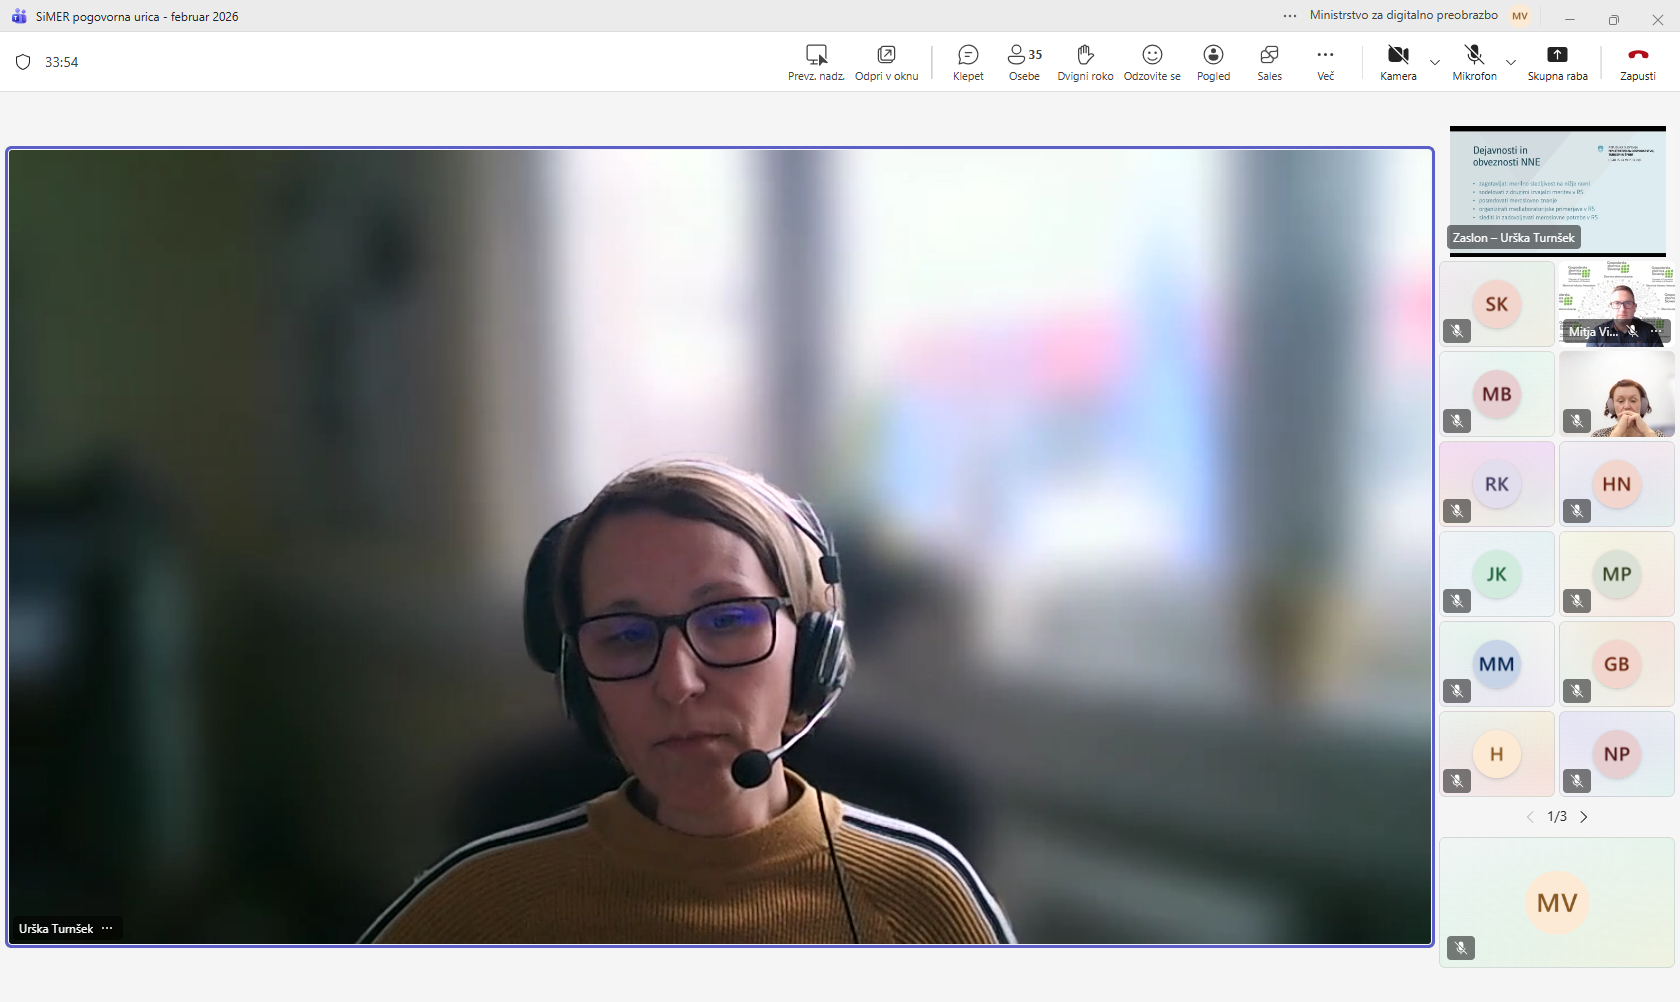1680x1002 pixels.
Task: Pop out meeting with Odpri v oknu
Action: tap(886, 62)
